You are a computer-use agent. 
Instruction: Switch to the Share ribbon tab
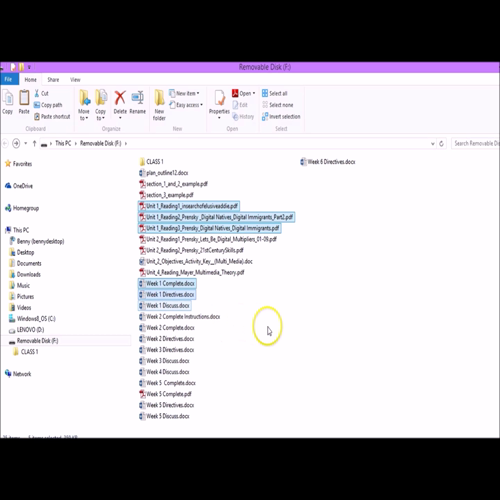tap(53, 80)
